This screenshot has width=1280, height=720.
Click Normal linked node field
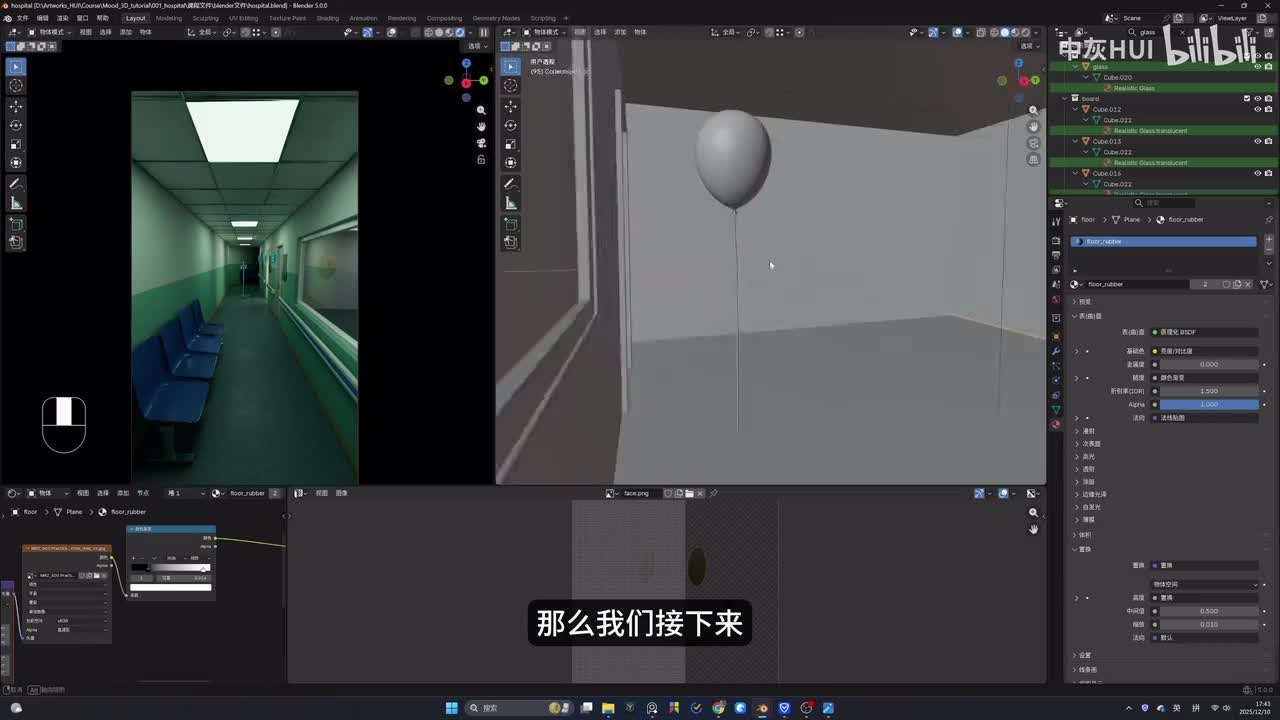tap(1205, 418)
